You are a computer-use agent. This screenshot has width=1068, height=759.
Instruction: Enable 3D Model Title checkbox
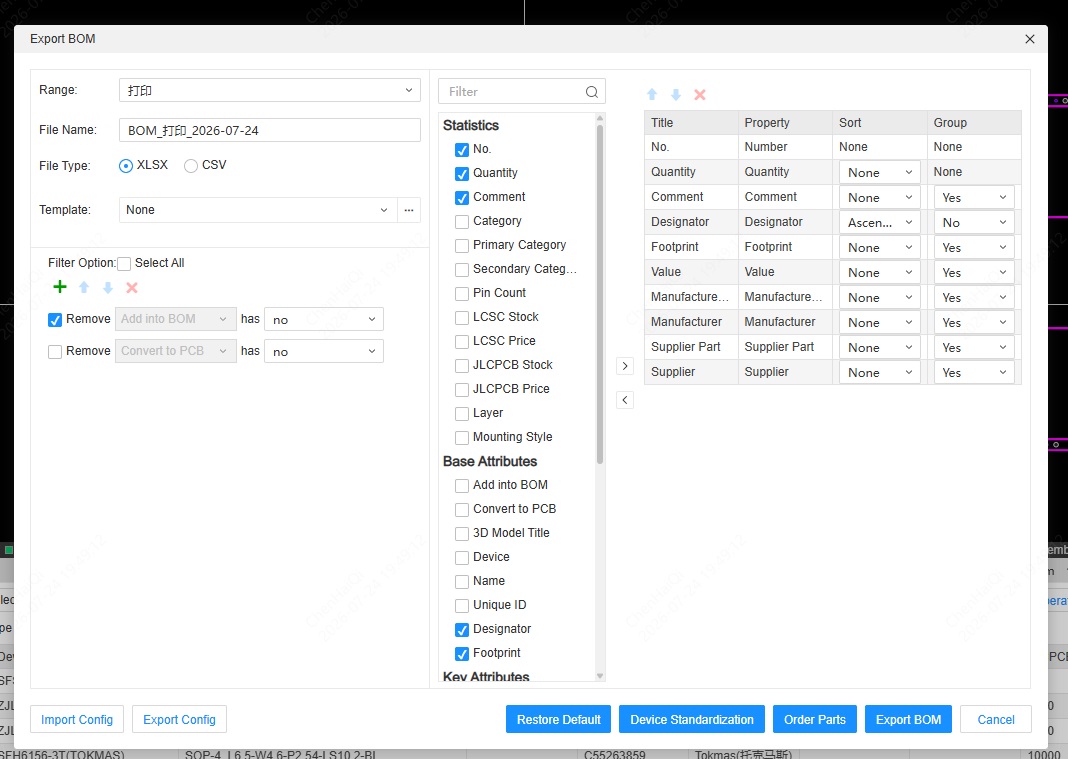click(x=462, y=533)
